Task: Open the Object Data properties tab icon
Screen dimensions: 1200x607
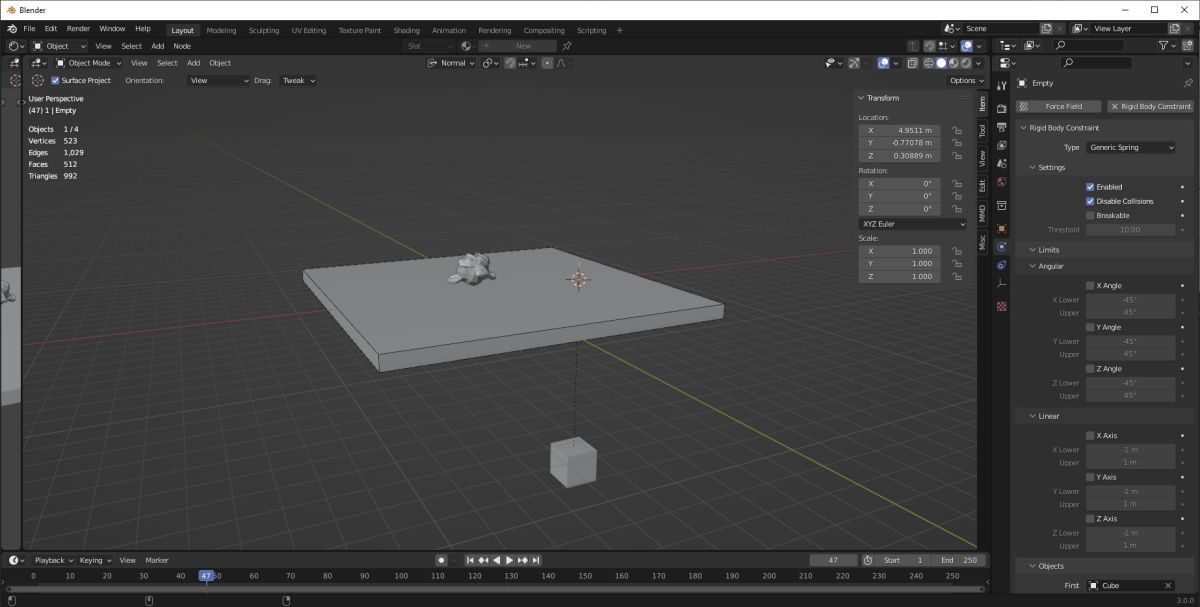Action: tap(1001, 285)
